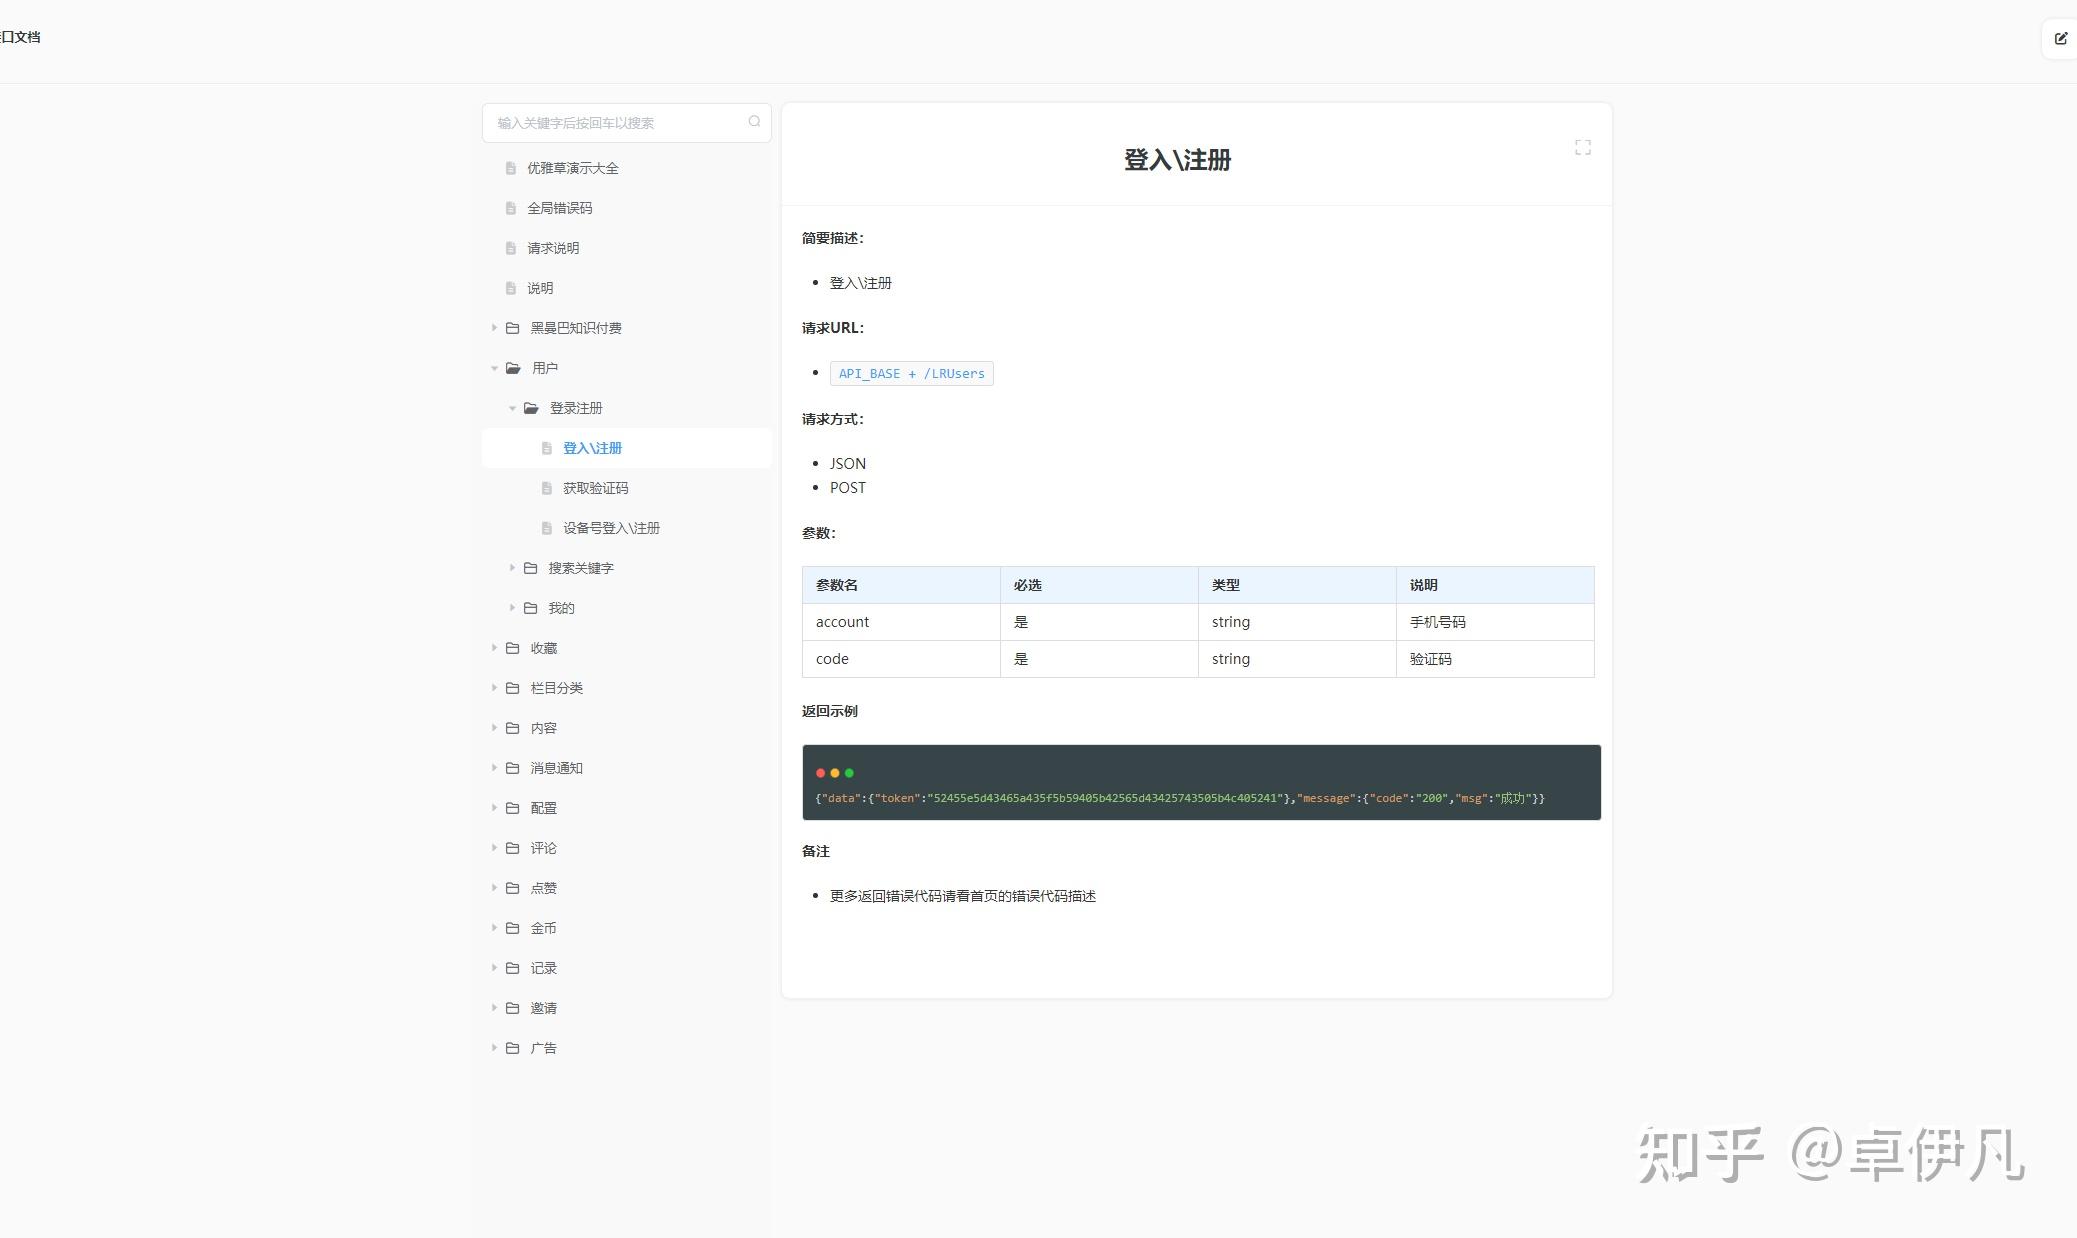Click the fullscreen icon on the 登入\注册 card
This screenshot has width=2077, height=1238.
click(x=1583, y=147)
